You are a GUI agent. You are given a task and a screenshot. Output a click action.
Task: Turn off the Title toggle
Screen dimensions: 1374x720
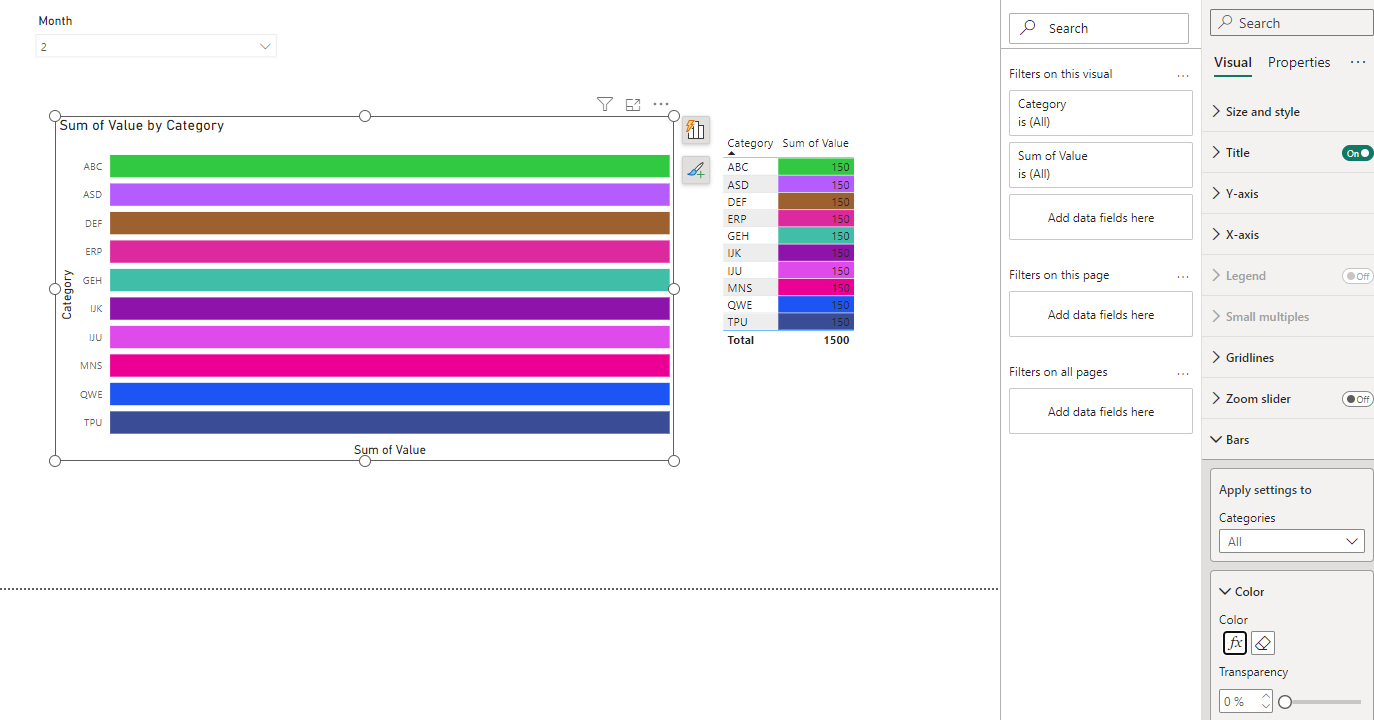tap(1357, 153)
